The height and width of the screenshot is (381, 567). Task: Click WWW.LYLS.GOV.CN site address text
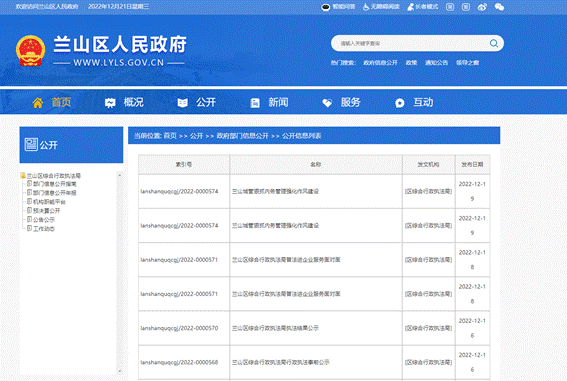click(119, 63)
